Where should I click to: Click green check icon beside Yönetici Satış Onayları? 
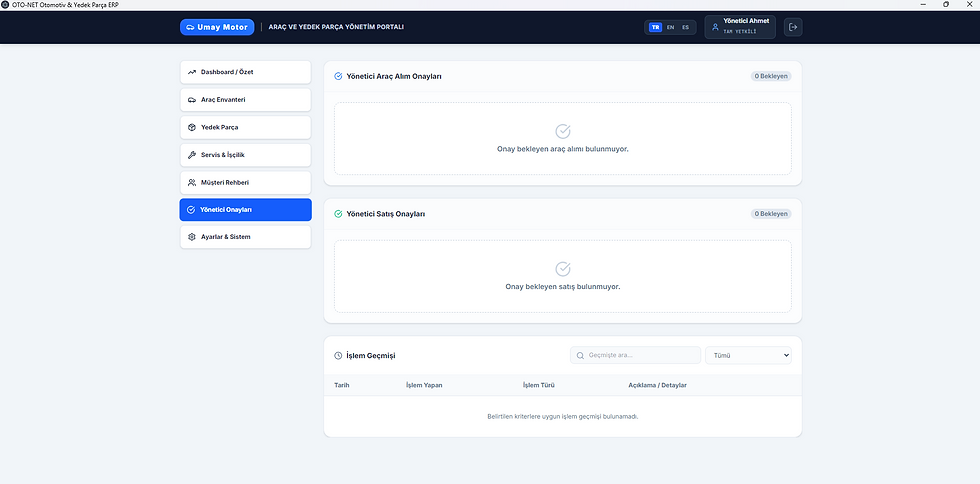coord(338,214)
